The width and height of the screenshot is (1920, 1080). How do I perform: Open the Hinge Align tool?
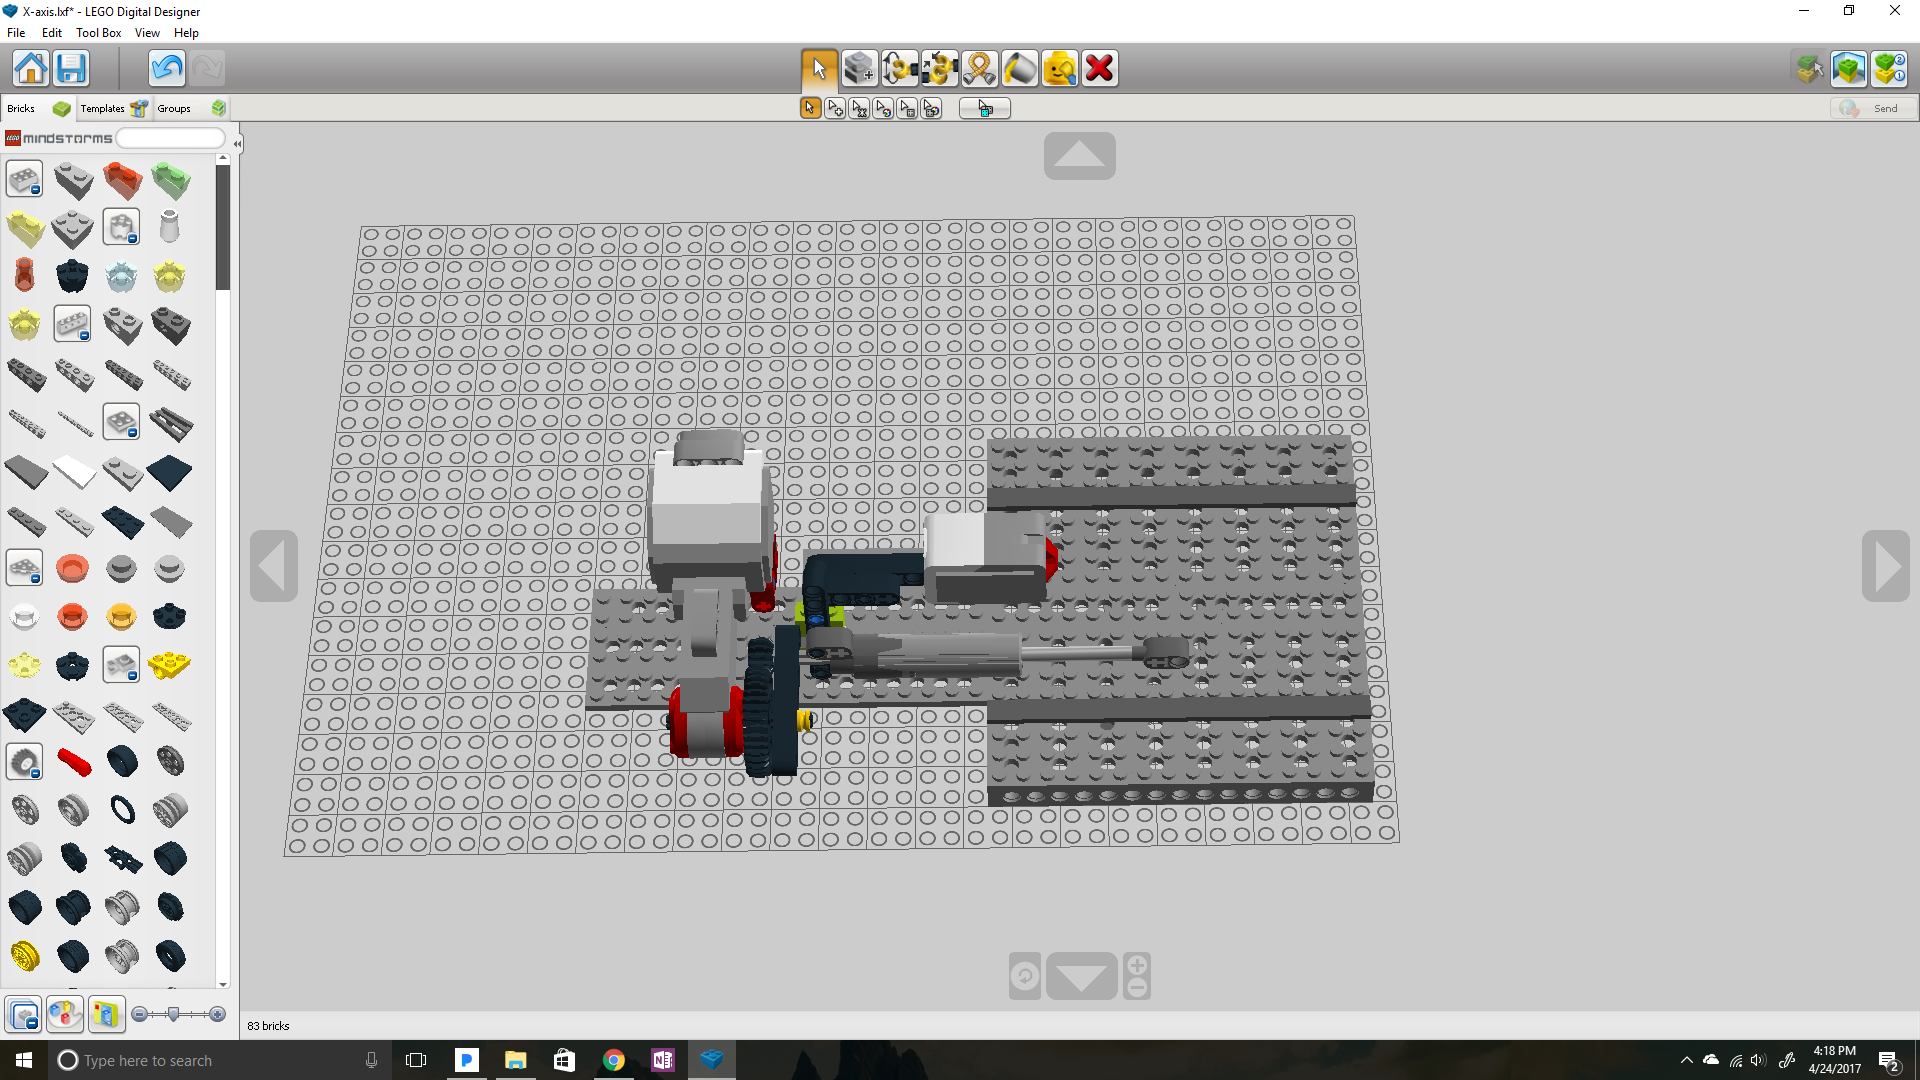click(940, 68)
